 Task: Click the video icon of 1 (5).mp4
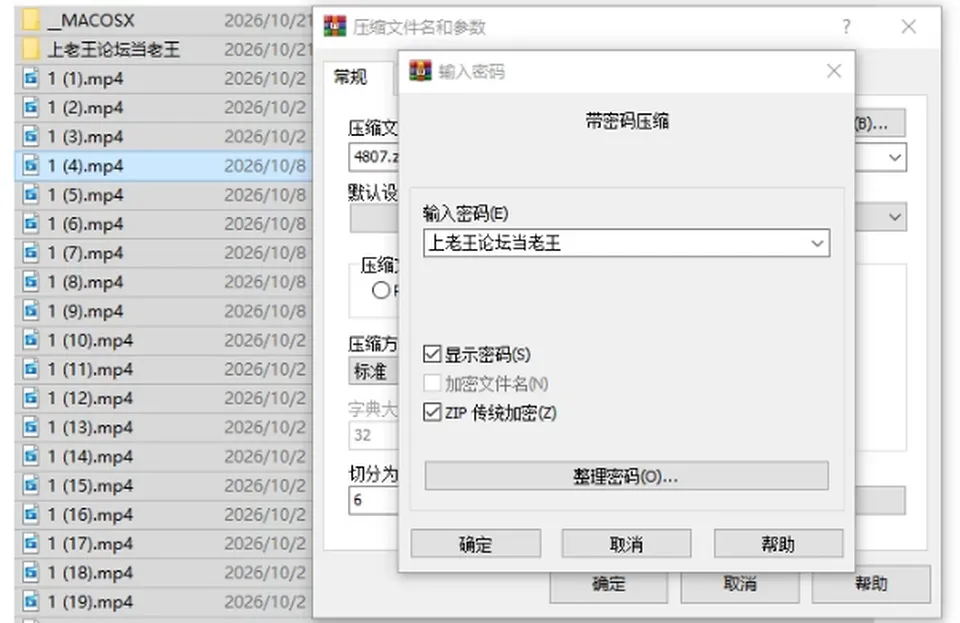(31, 195)
